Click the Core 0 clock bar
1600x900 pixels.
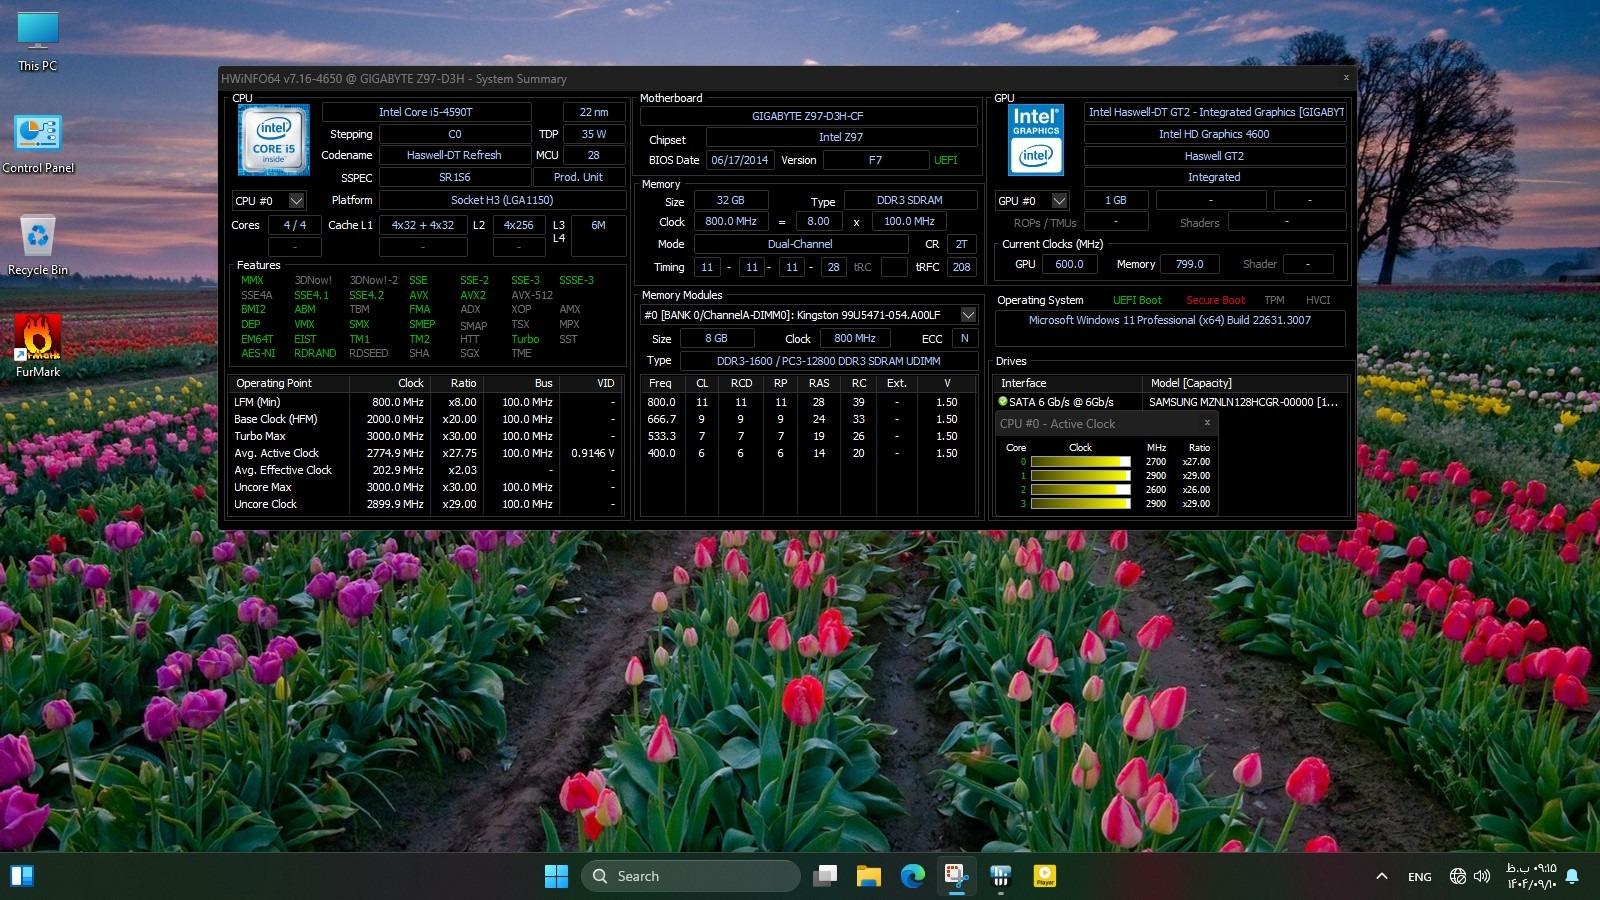(1080, 462)
